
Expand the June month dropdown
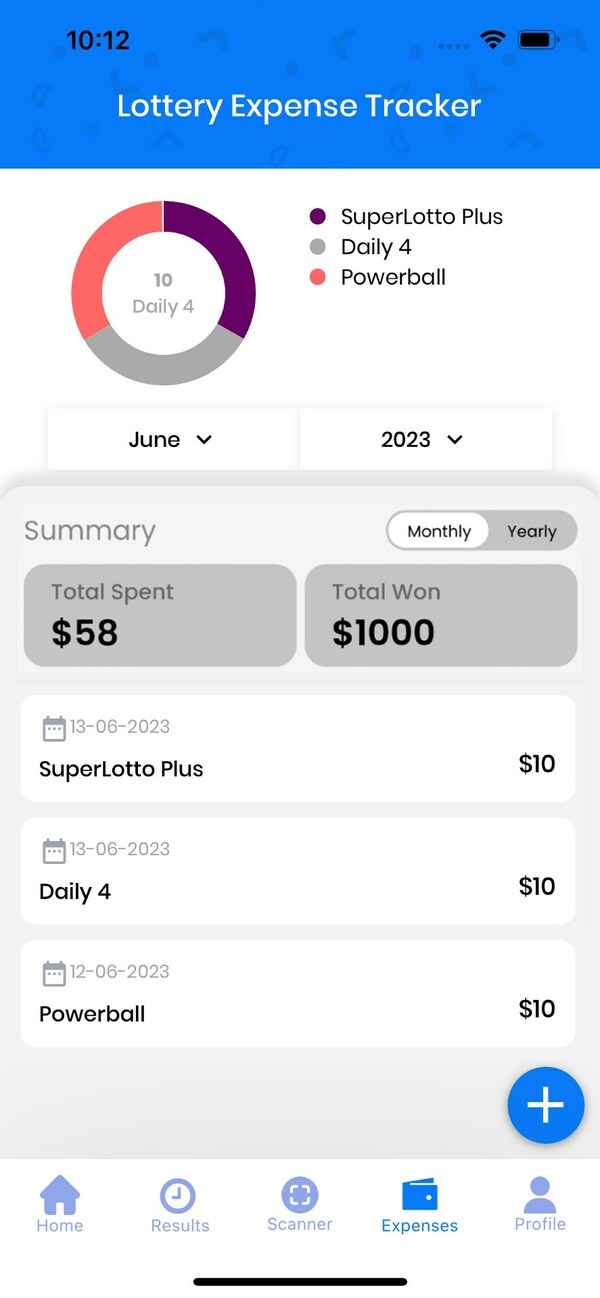click(x=172, y=439)
